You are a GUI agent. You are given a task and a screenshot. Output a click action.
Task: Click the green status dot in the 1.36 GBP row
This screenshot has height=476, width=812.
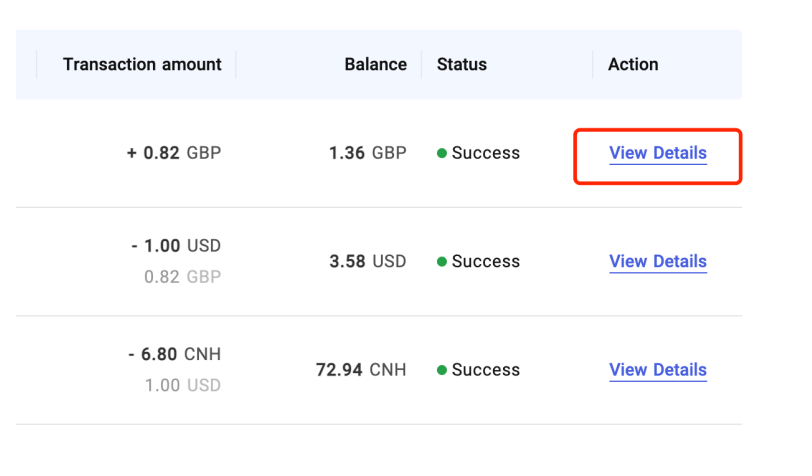tap(441, 154)
